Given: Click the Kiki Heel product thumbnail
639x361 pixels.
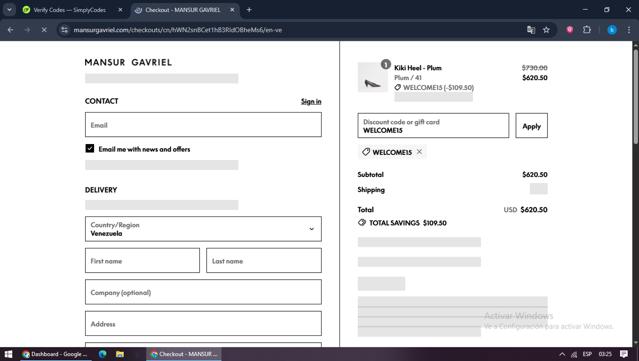Looking at the screenshot, I should (372, 77).
